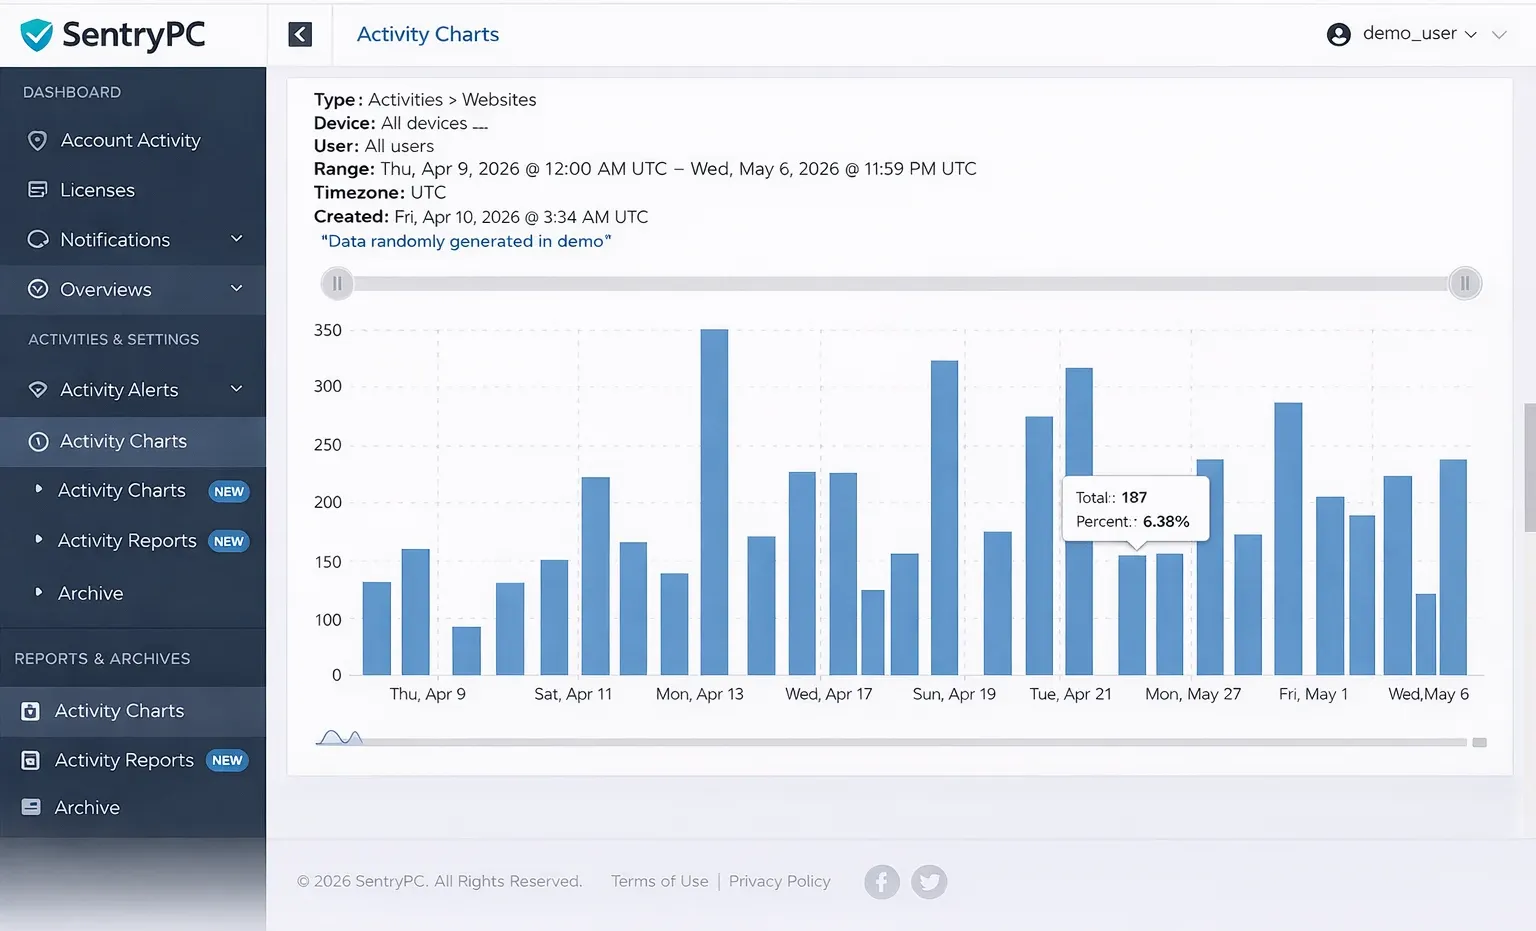Click the left handle of the date range slider
The width and height of the screenshot is (1536, 931).
click(337, 283)
